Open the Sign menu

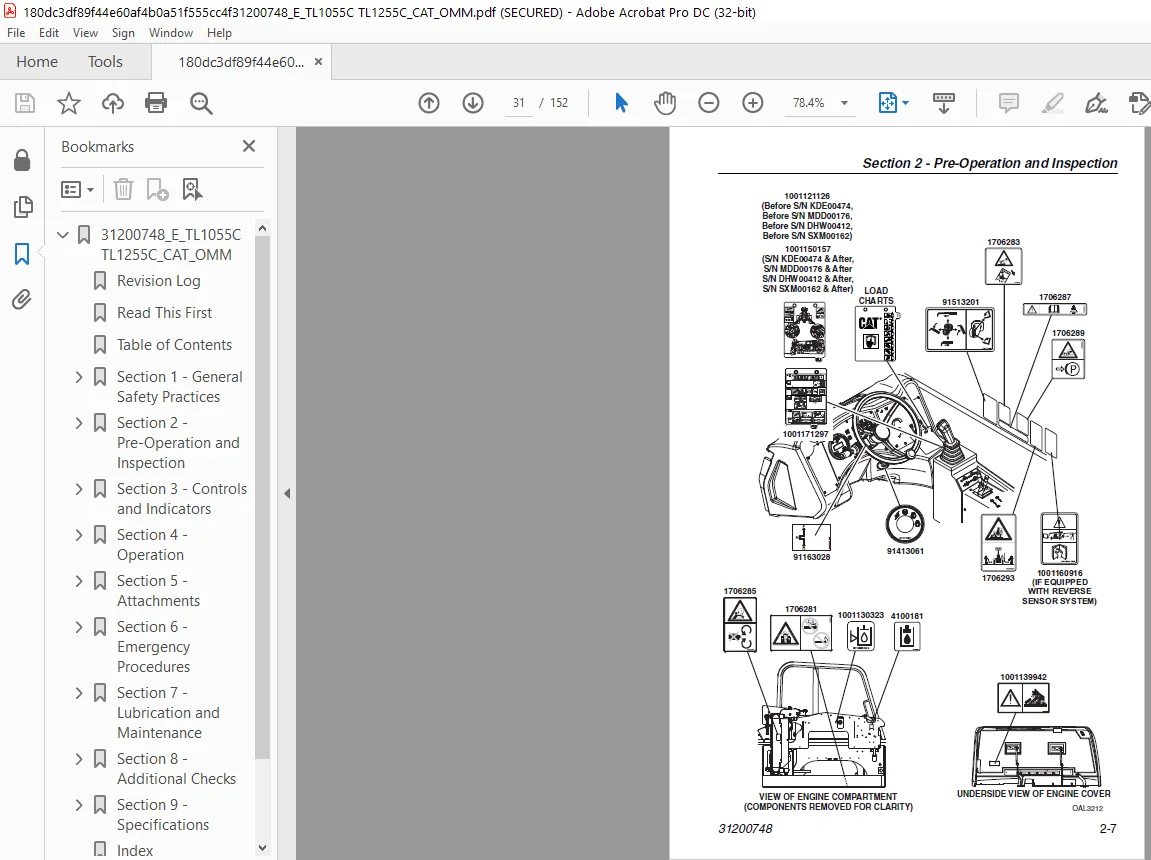point(123,33)
